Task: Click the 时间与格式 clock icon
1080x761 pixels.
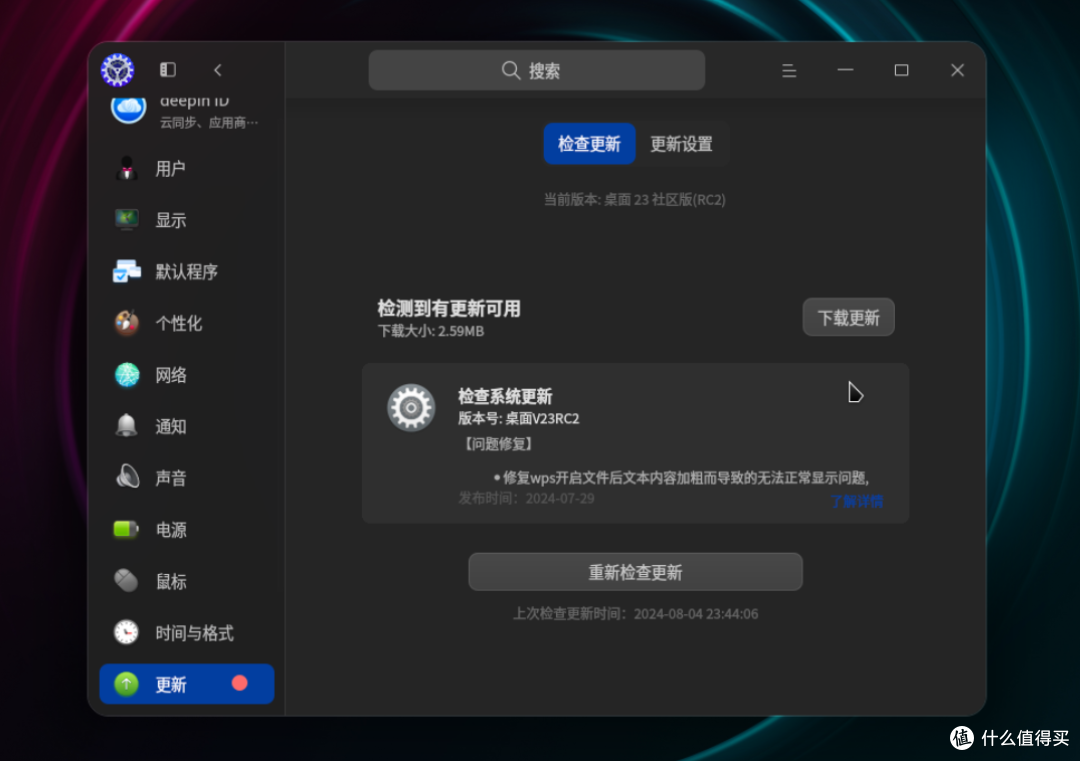Action: point(127,632)
